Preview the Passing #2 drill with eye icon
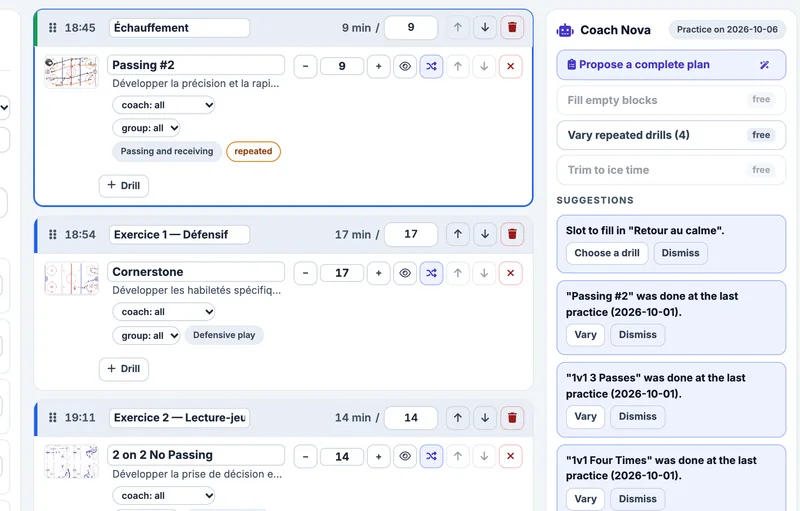The height and width of the screenshot is (511, 800). pyautogui.click(x=405, y=66)
